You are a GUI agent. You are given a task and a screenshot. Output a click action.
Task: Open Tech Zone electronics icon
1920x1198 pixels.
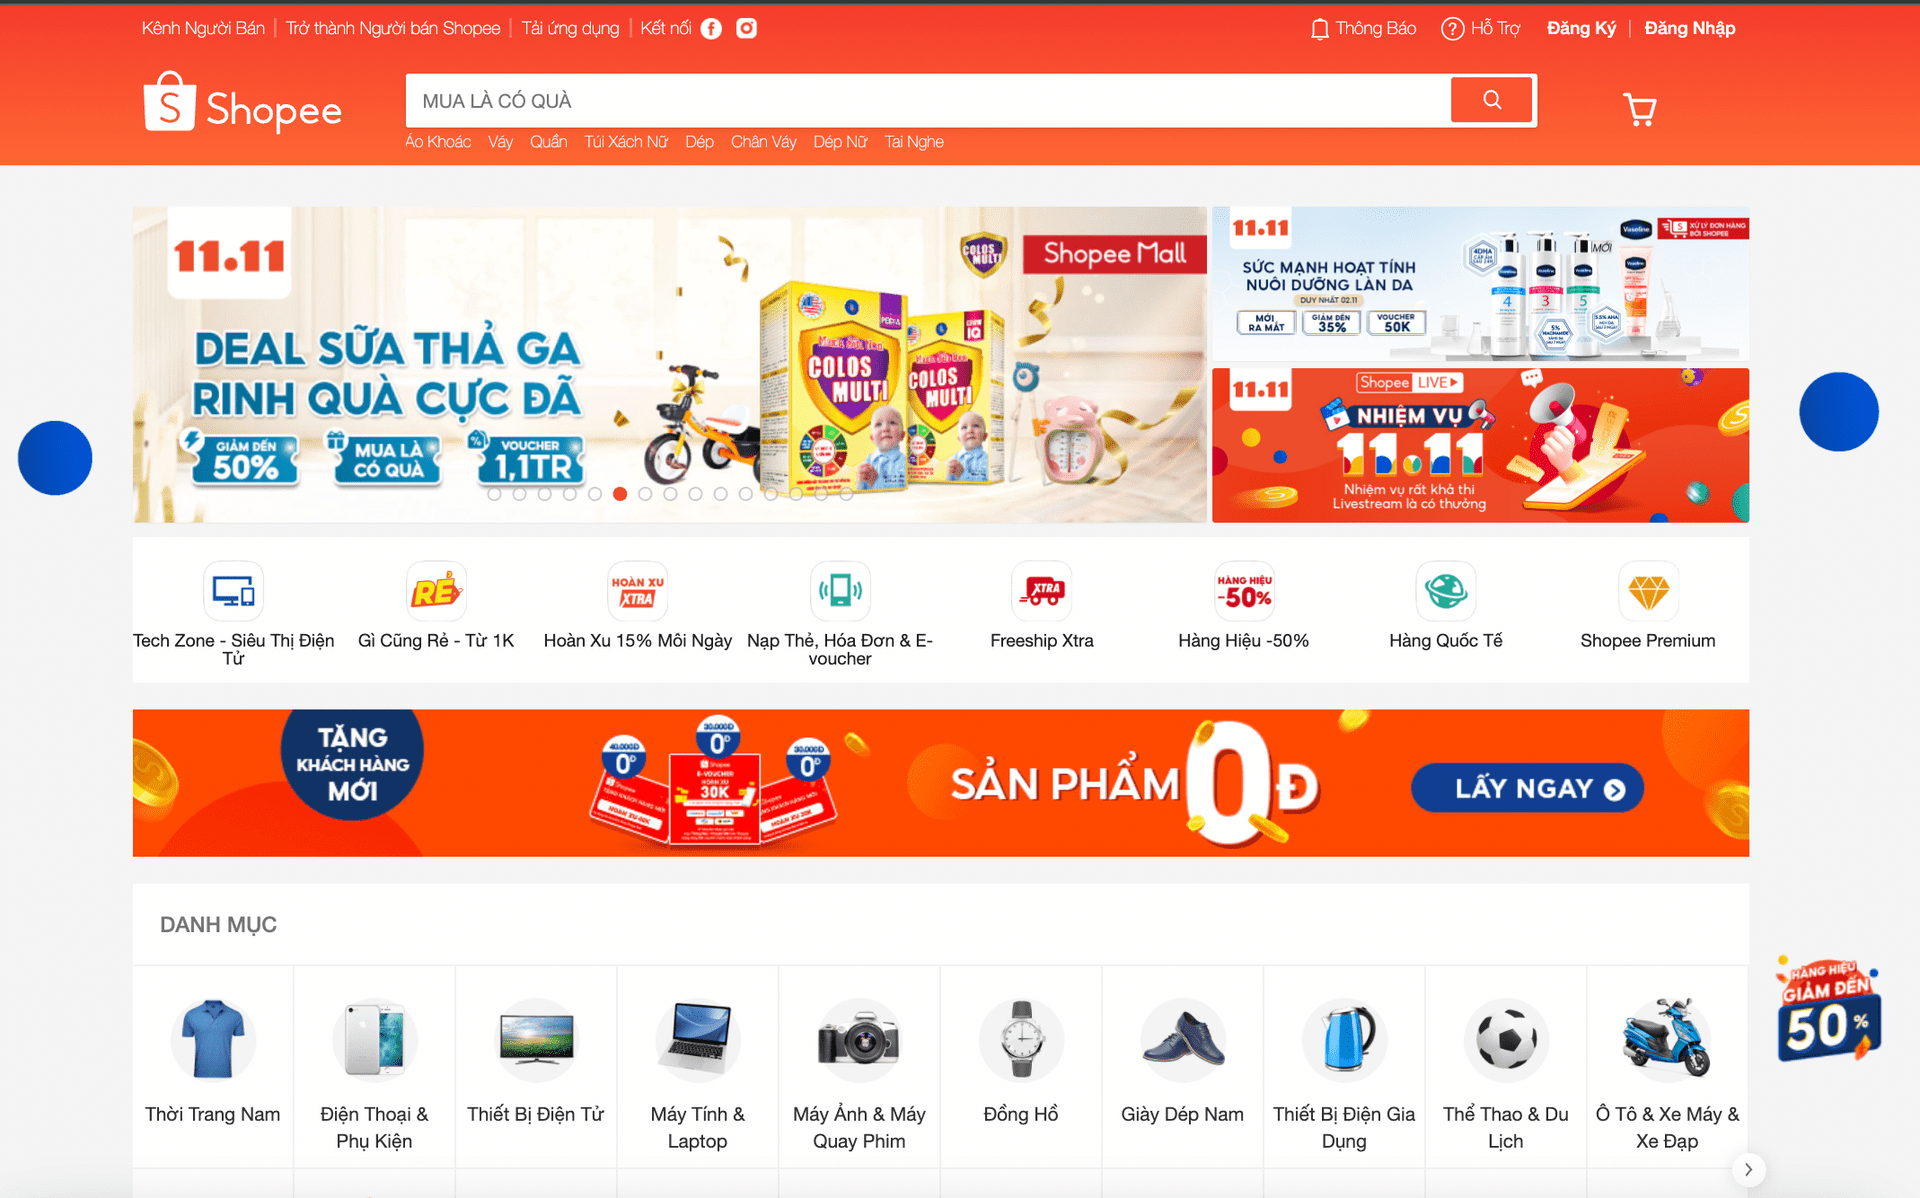coord(234,591)
